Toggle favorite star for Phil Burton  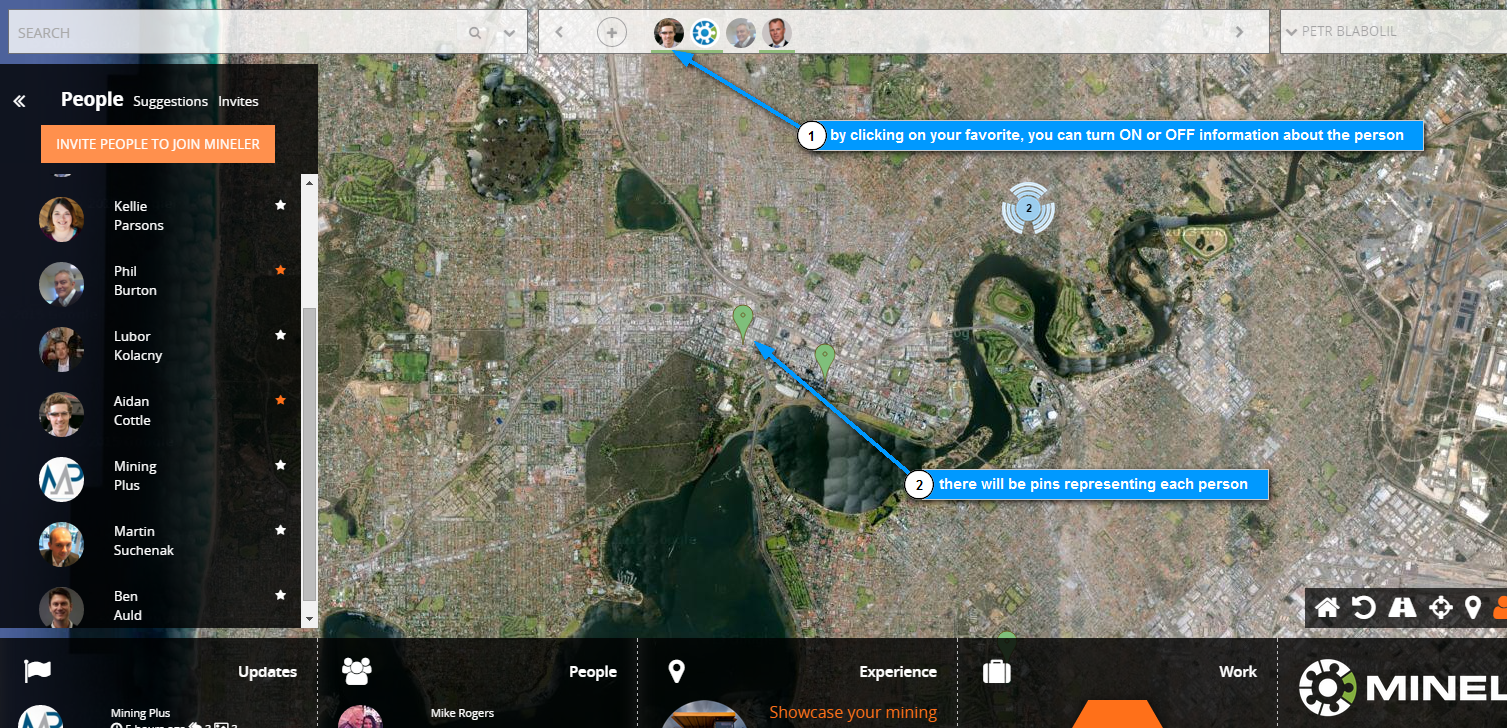(281, 270)
